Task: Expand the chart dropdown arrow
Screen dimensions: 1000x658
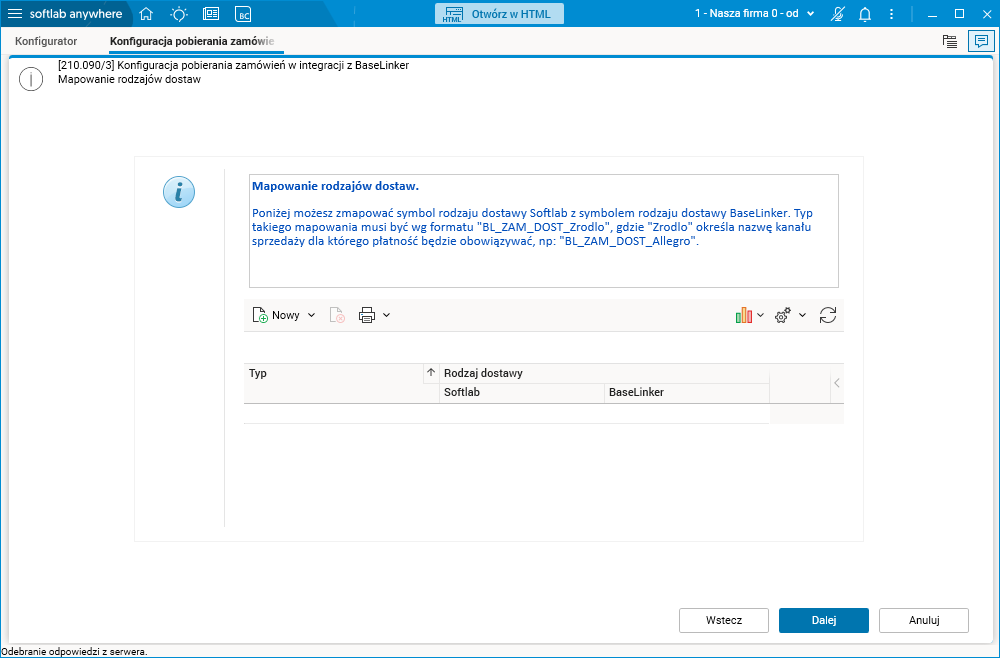Action: pyautogui.click(x=760, y=315)
